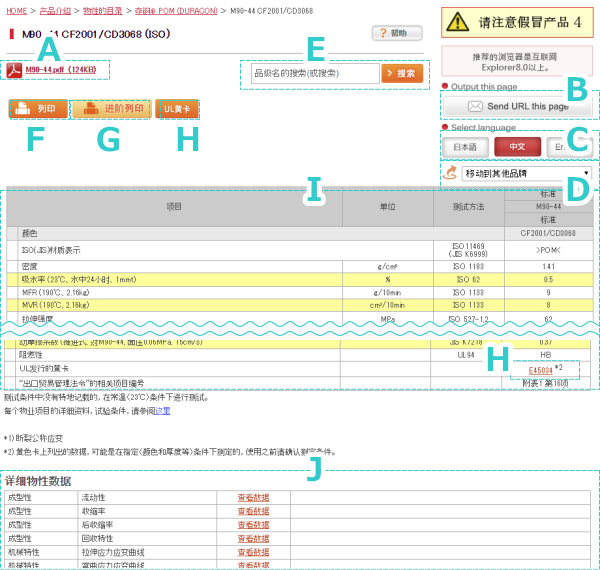Screen dimensions: 600x570
Task: Click the UL94 test method cell
Action: [466, 355]
